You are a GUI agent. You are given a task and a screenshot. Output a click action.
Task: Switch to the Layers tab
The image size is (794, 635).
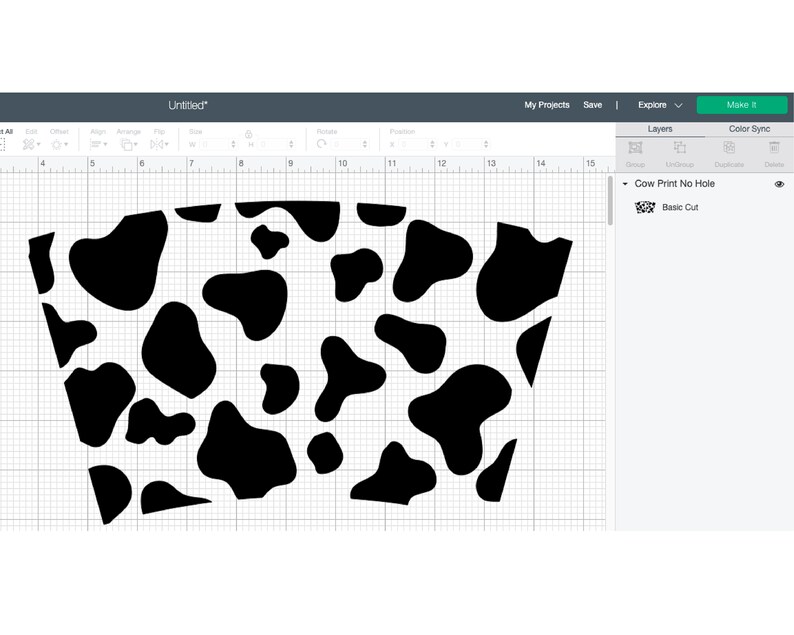point(660,129)
